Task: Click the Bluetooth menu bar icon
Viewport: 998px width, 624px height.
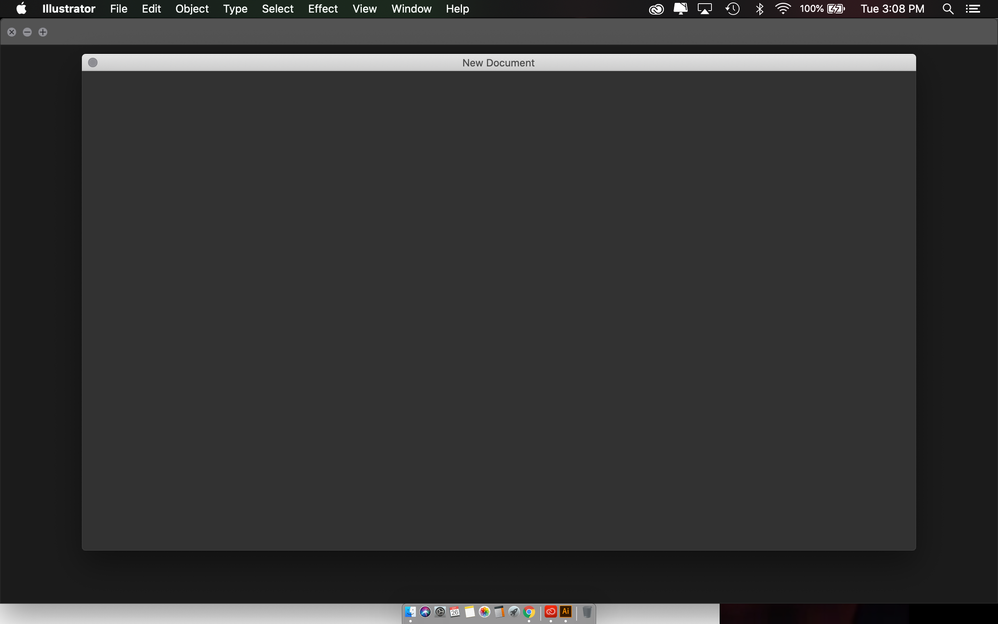Action: pyautogui.click(x=759, y=8)
